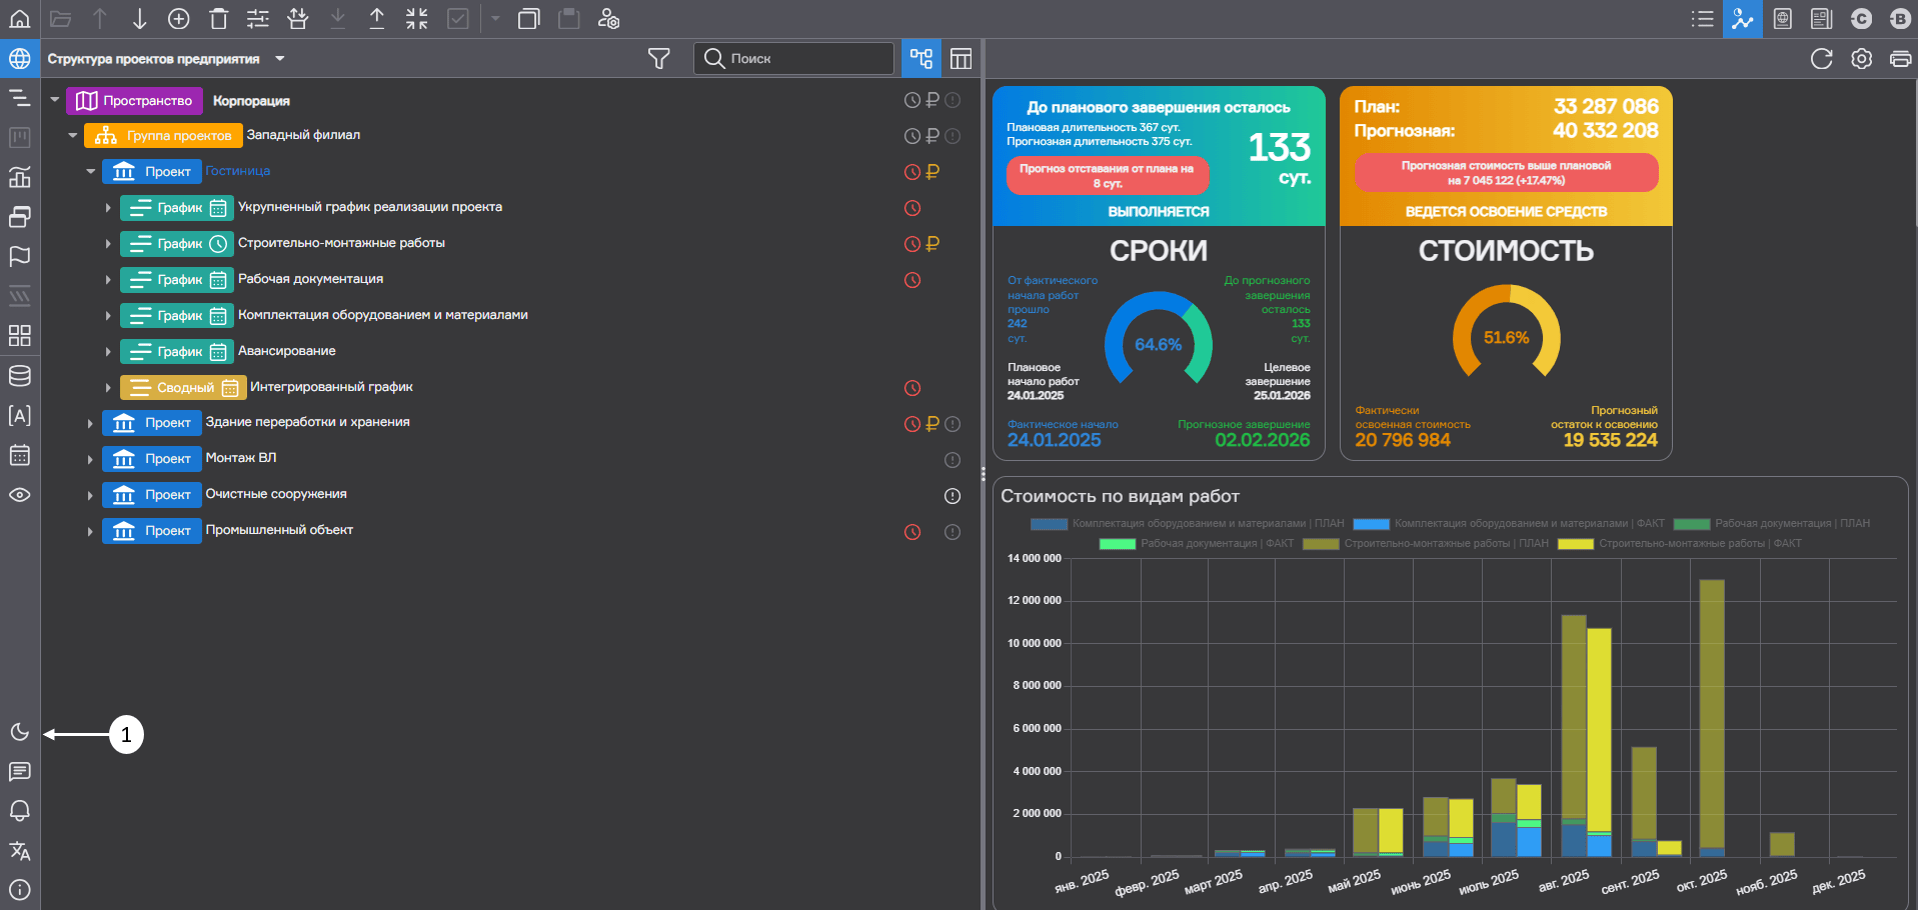Image resolution: width=1918 pixels, height=910 pixels.
Task: Open the calendar icon in left sidebar
Action: [x=20, y=456]
